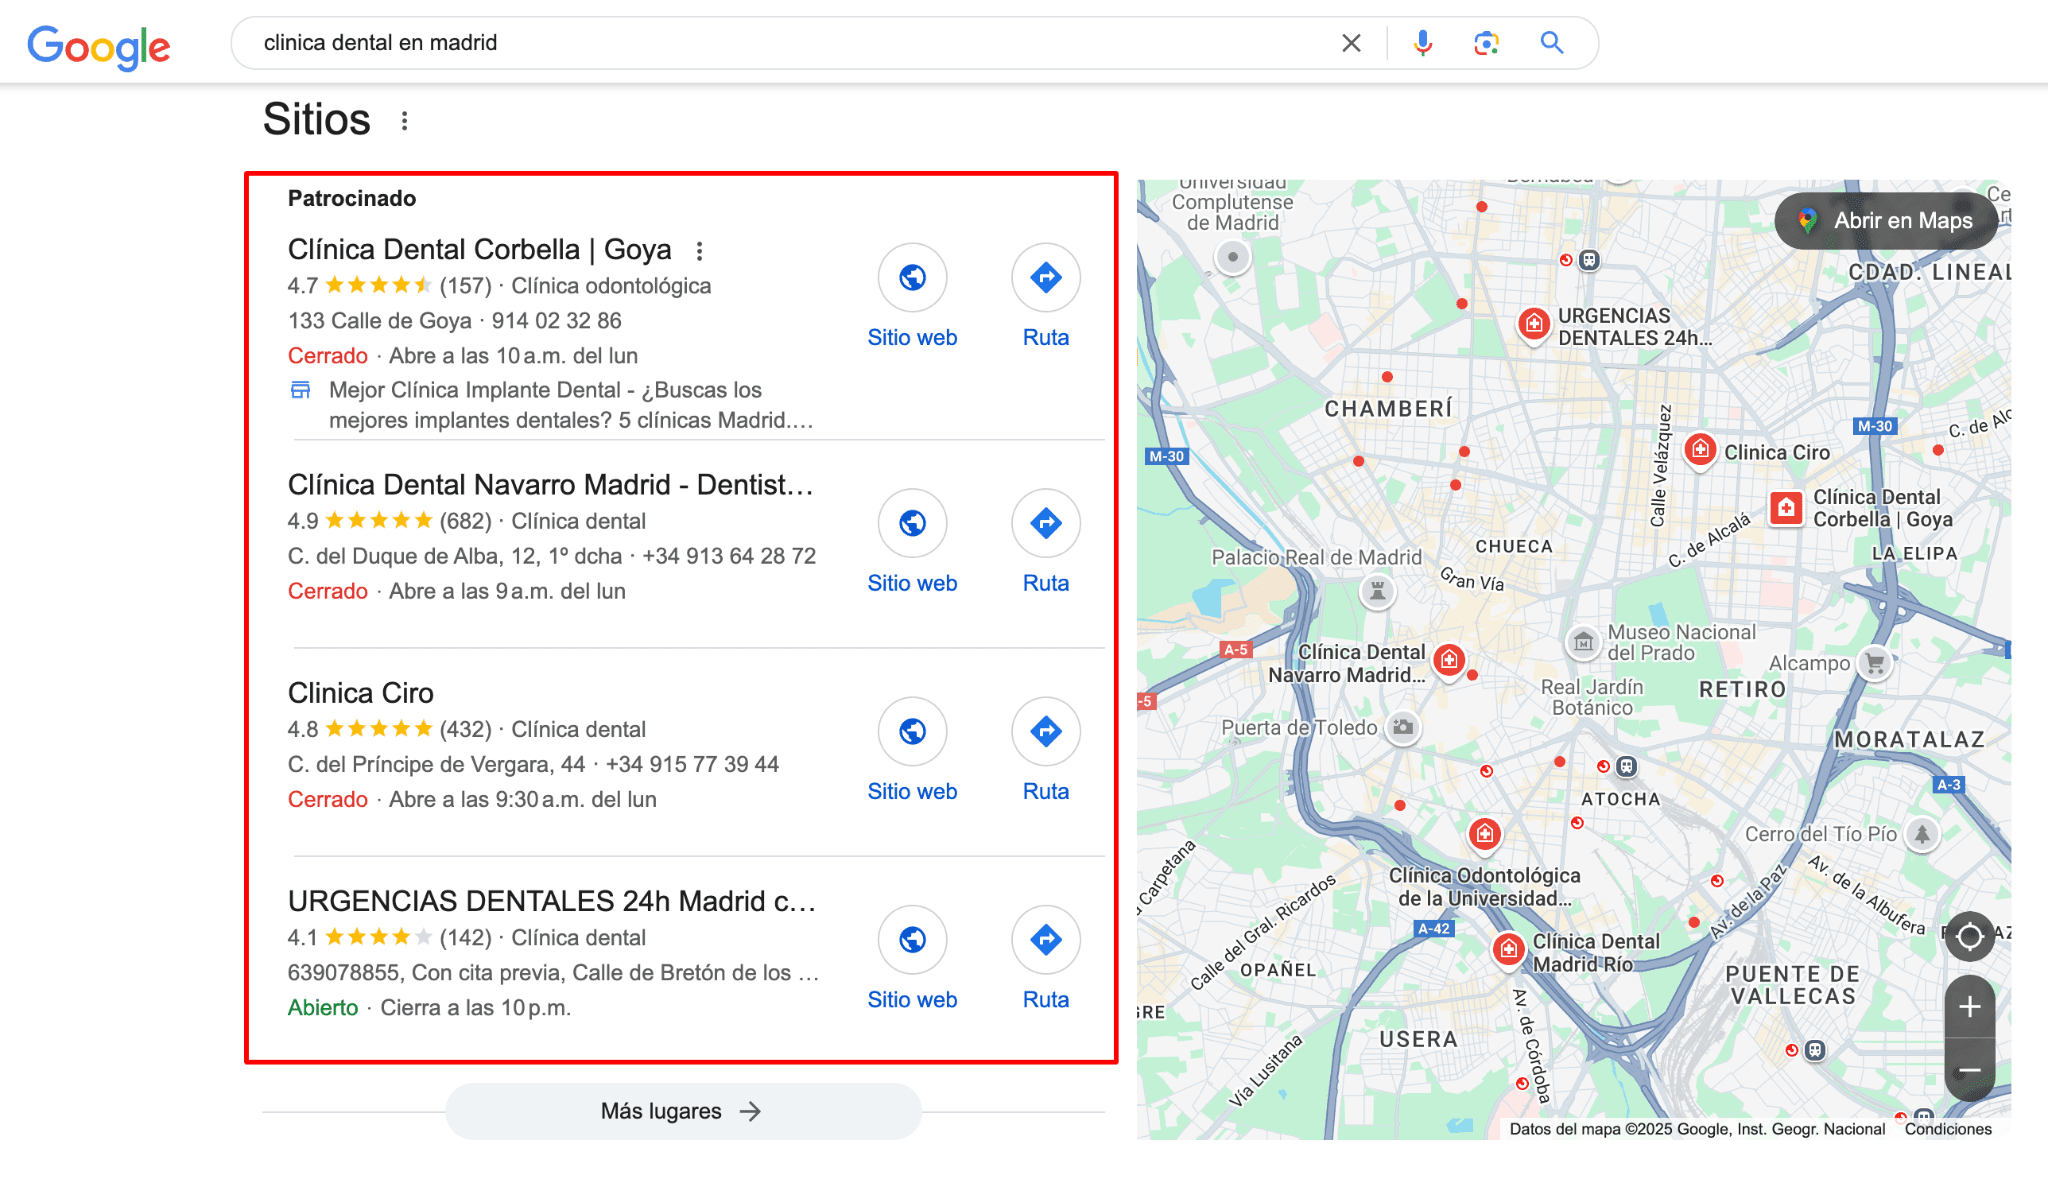Open the map Condiciones link

[1948, 1129]
